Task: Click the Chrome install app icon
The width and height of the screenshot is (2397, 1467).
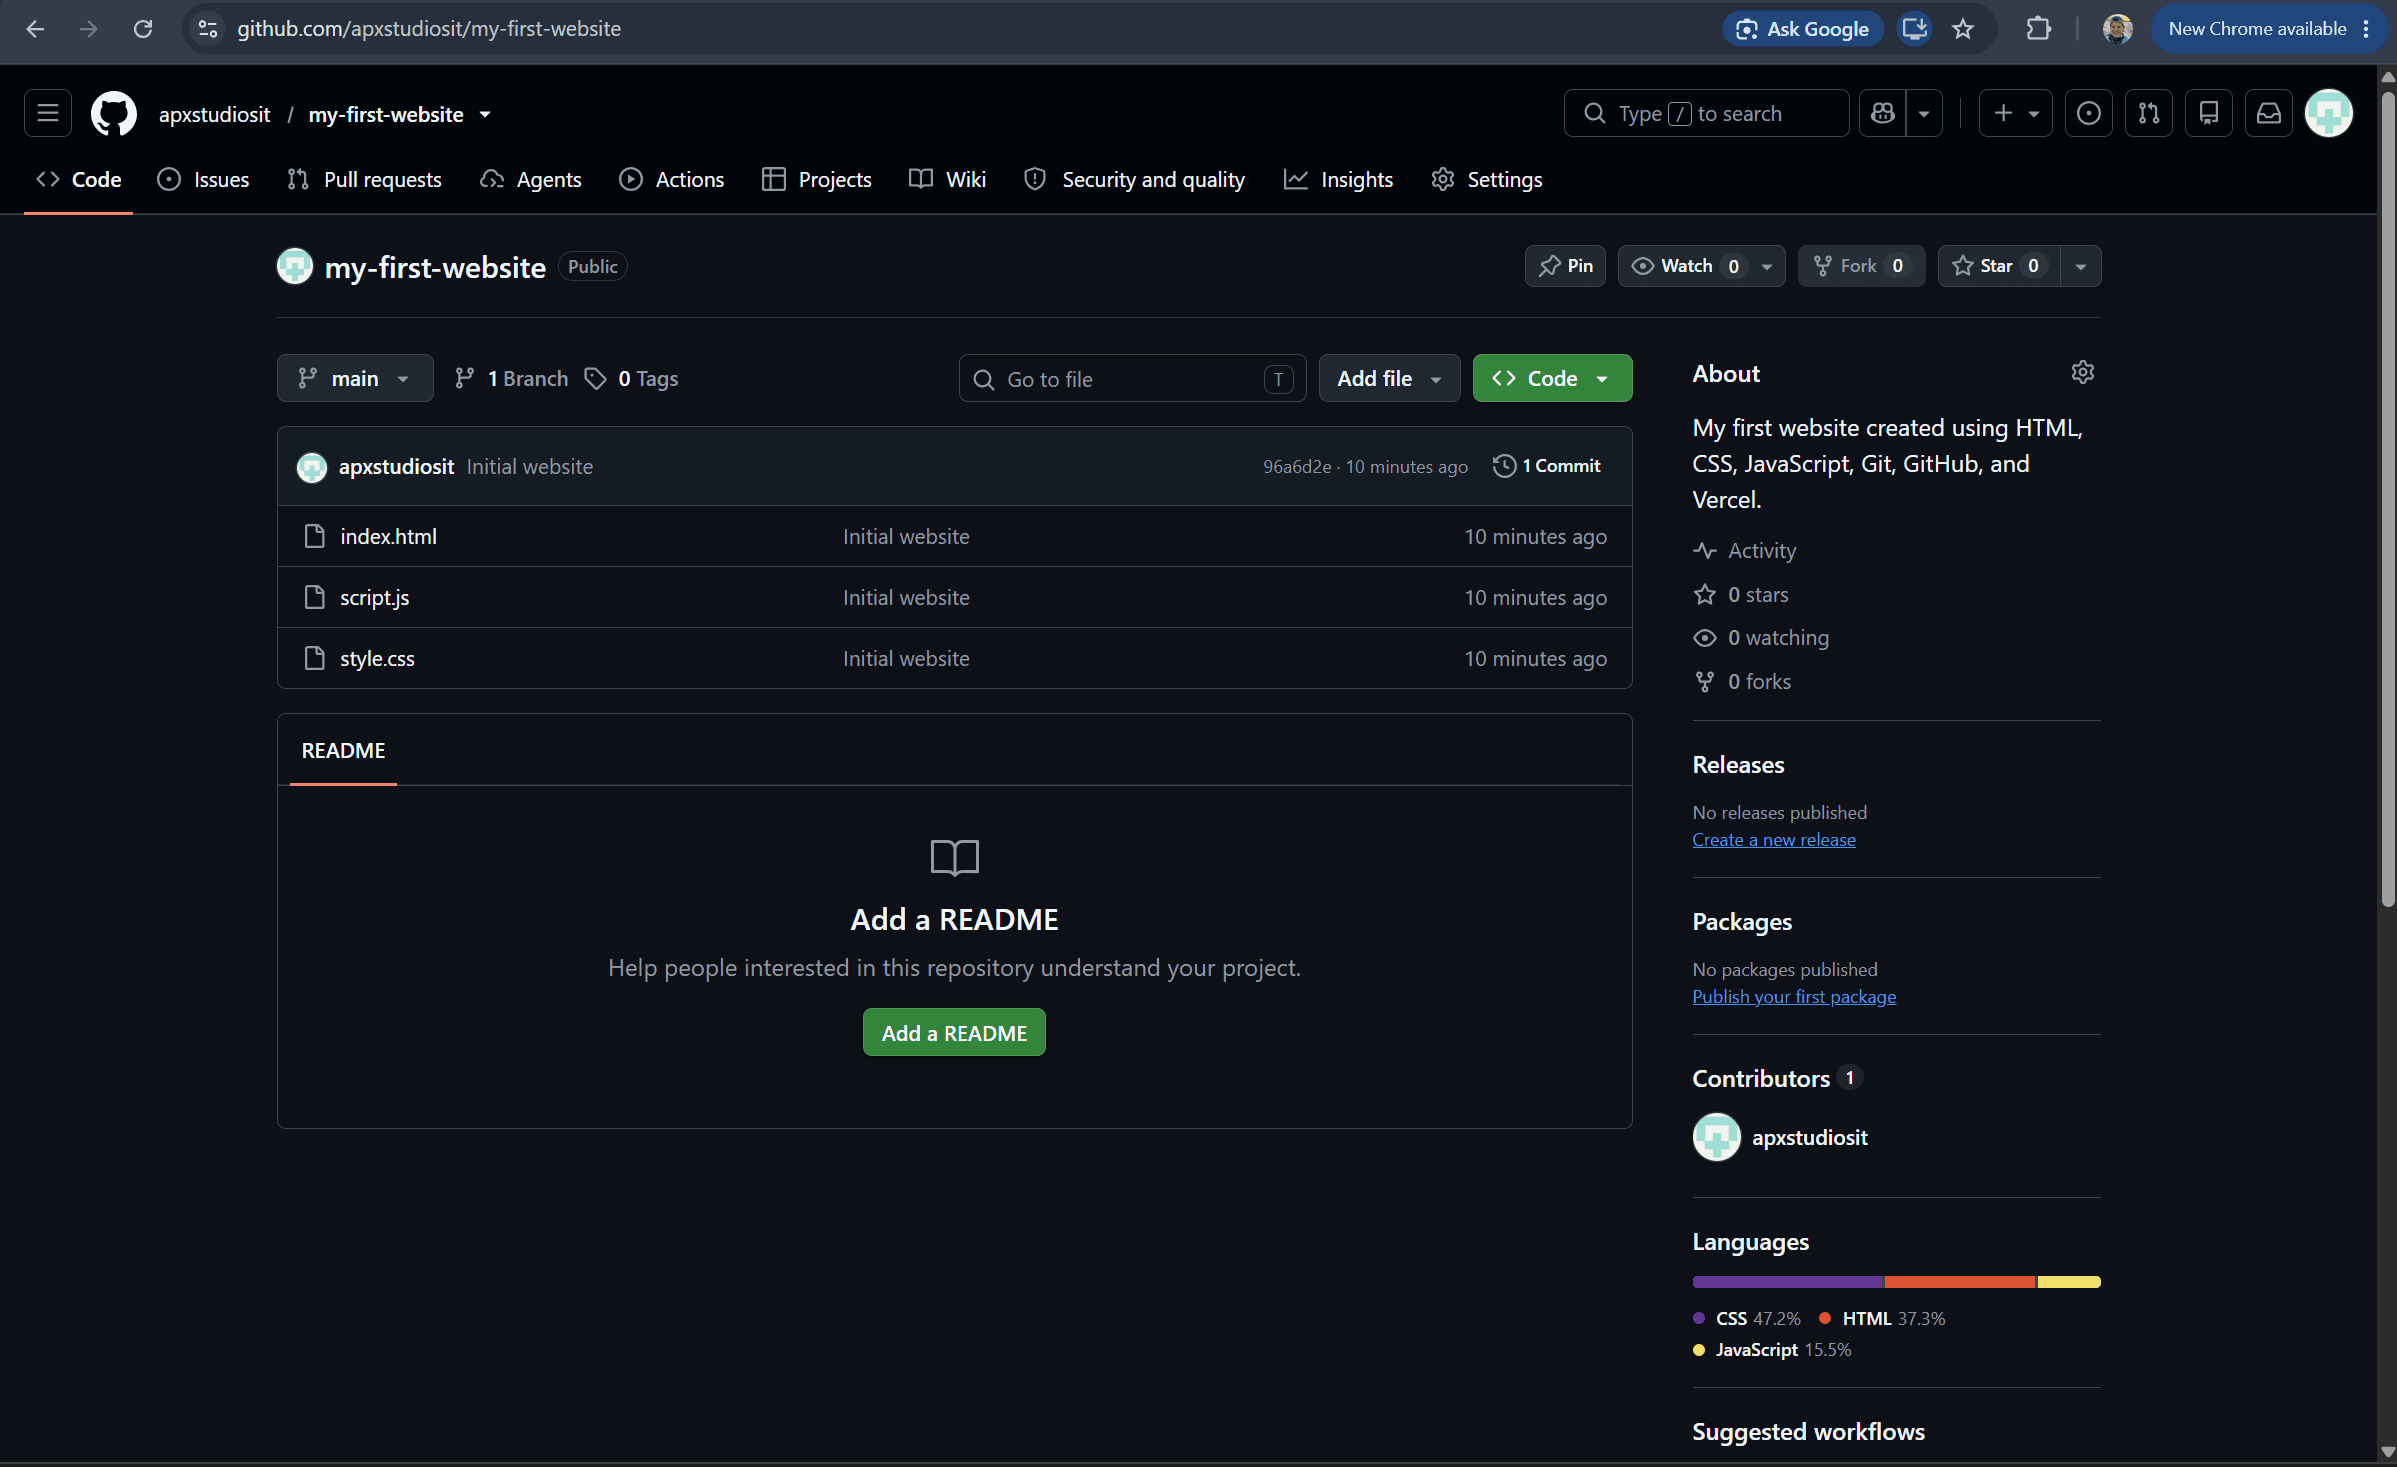Action: [1914, 29]
